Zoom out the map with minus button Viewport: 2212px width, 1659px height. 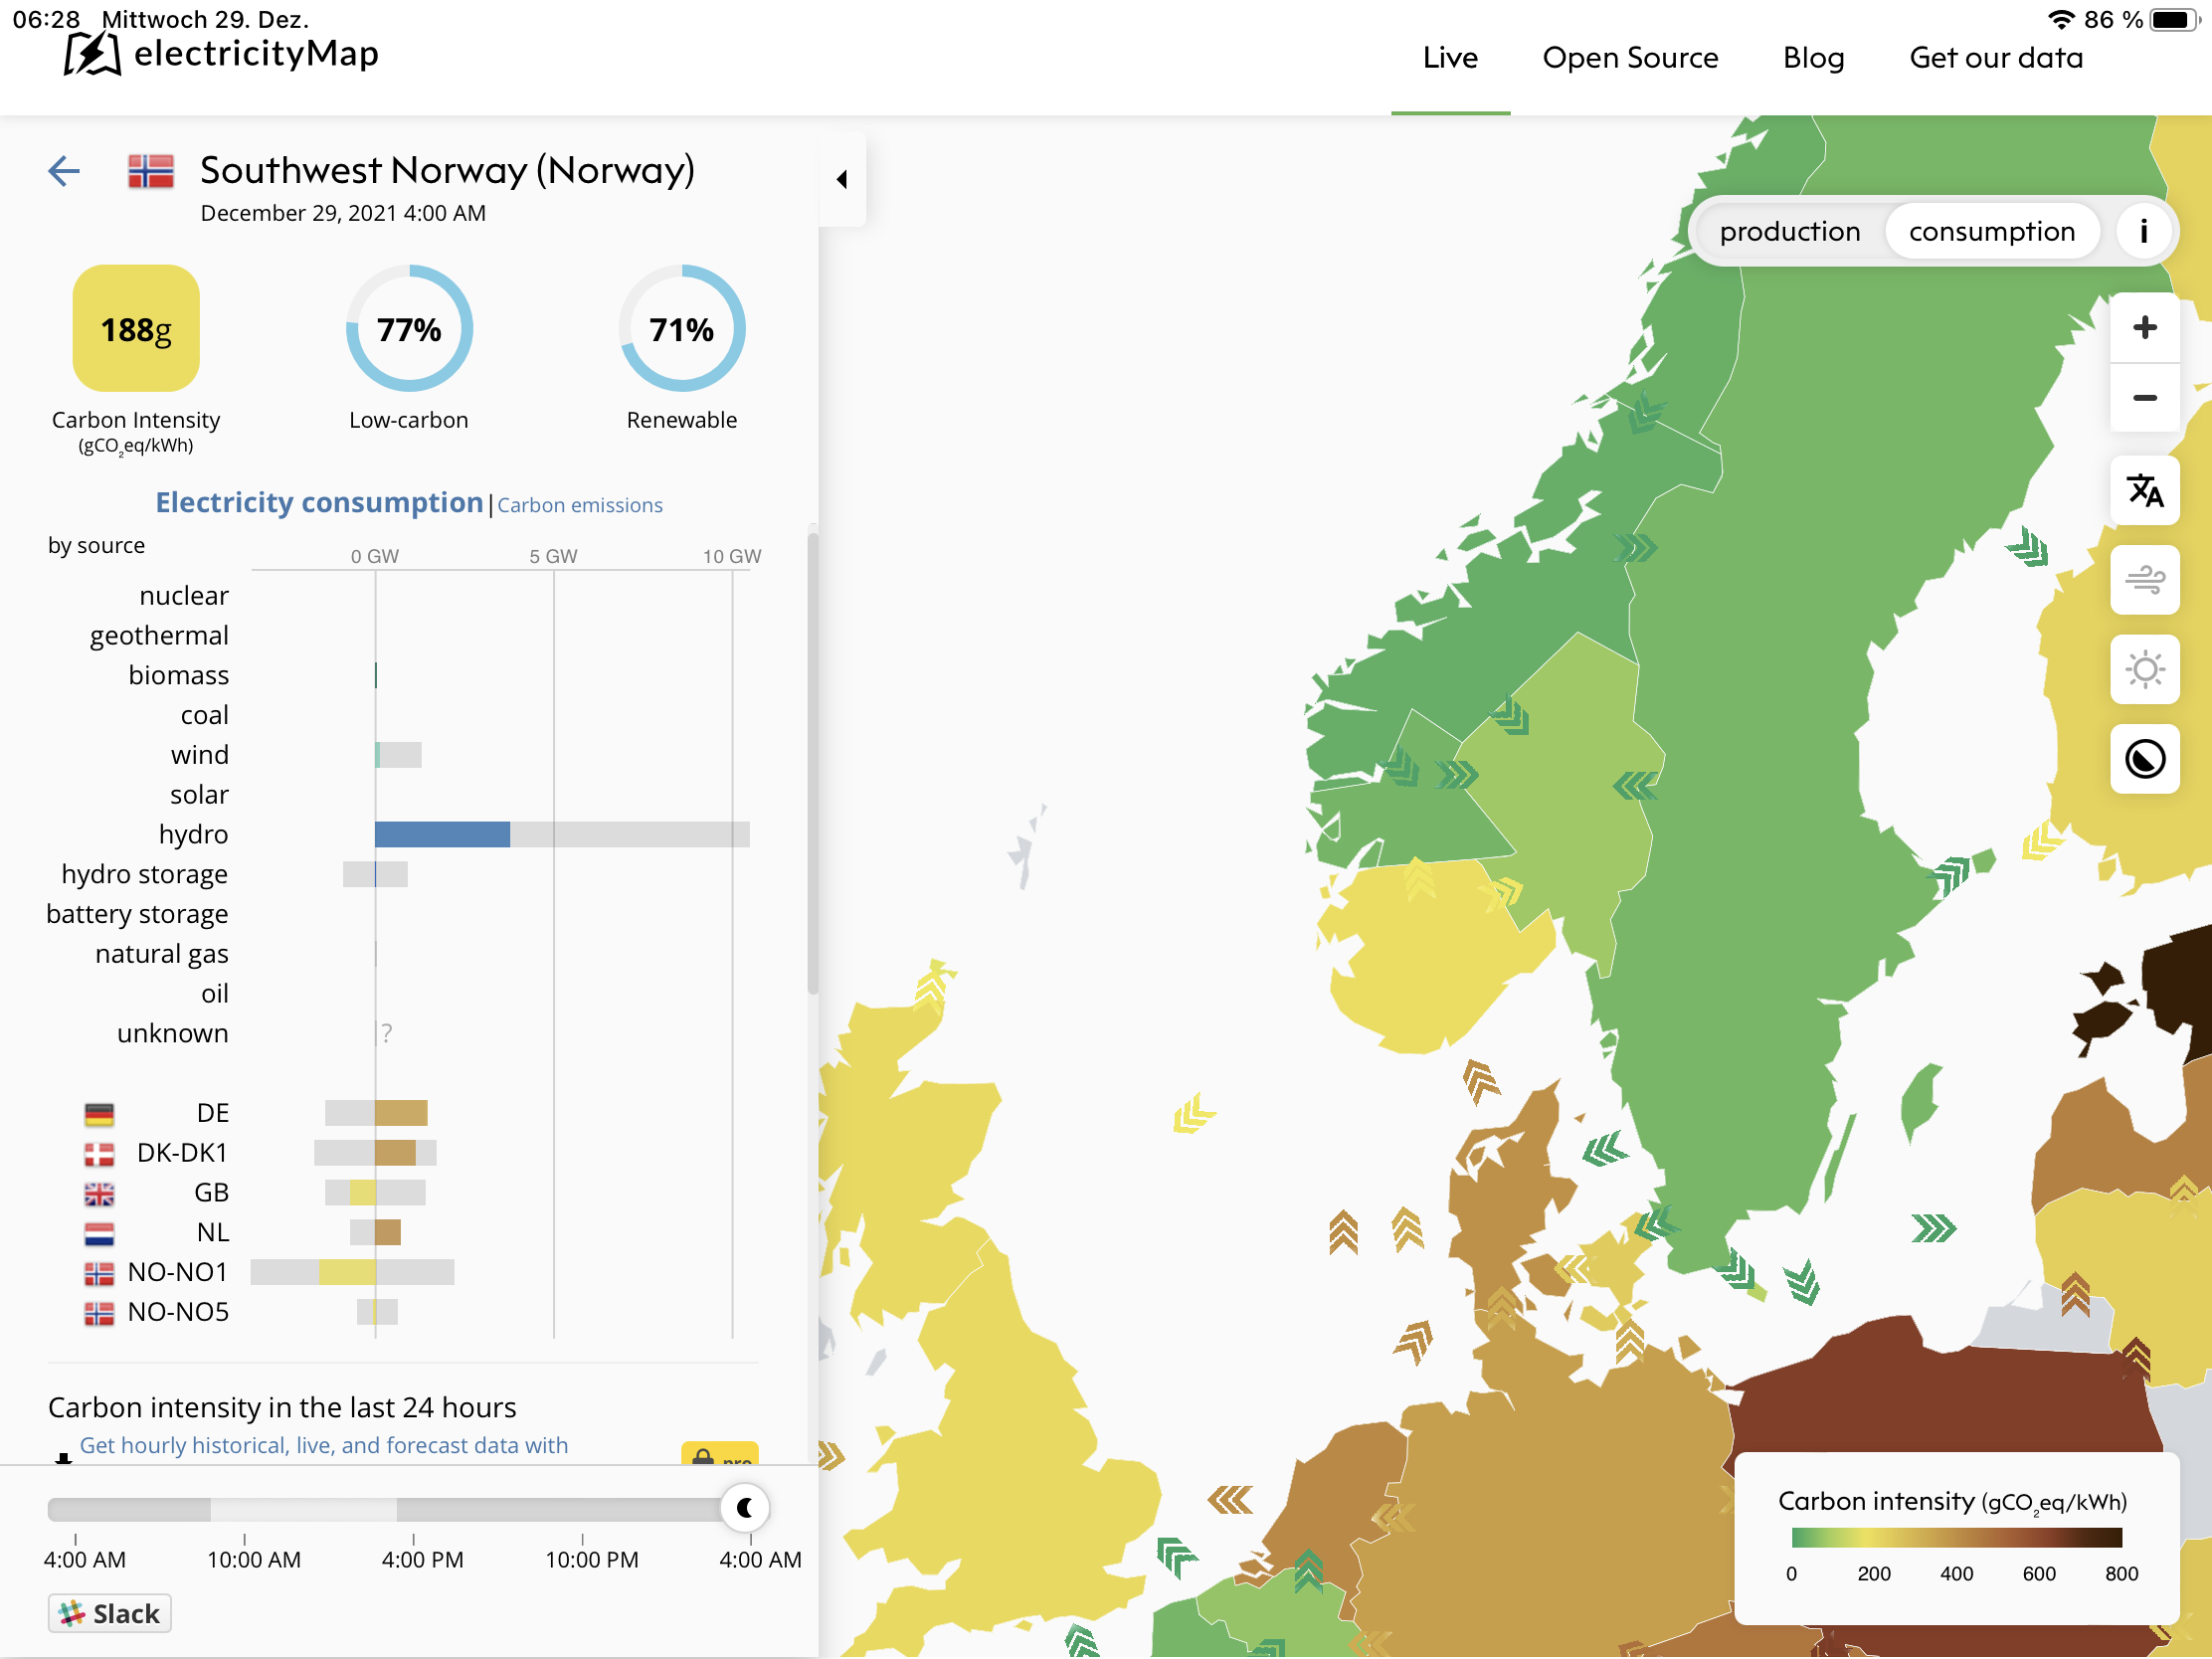tap(2144, 398)
